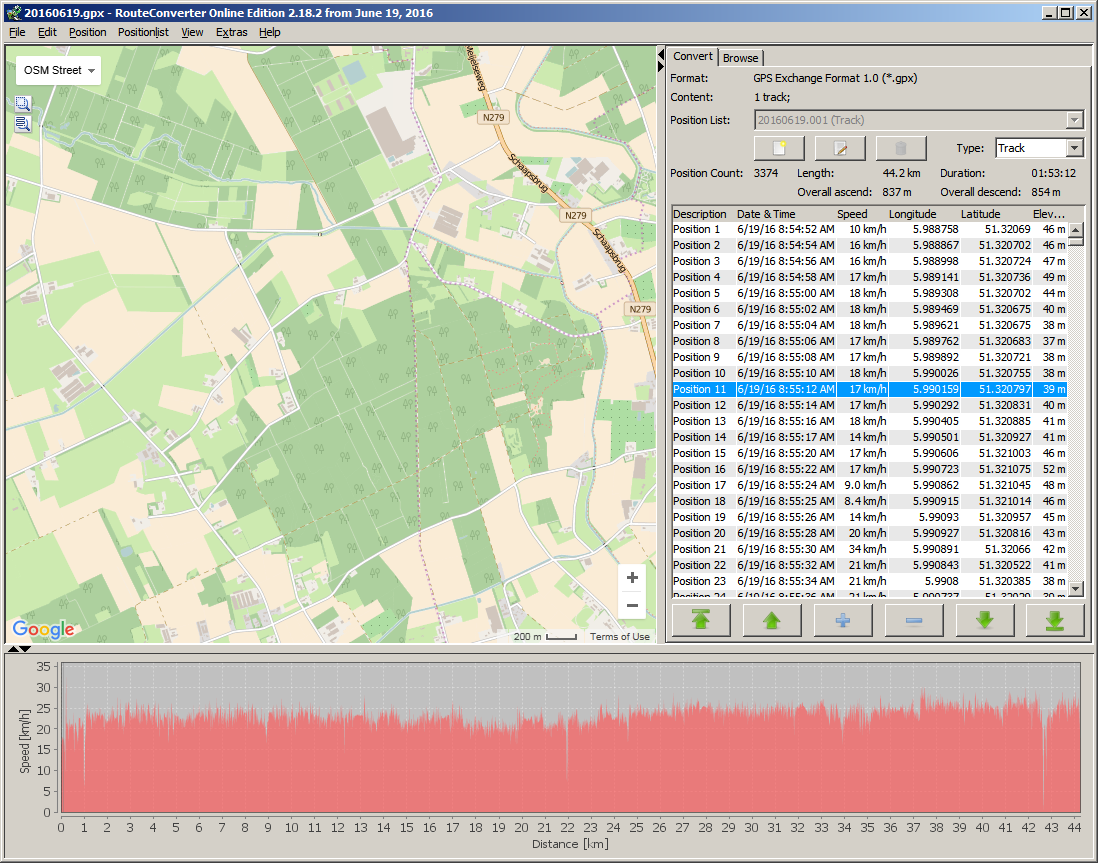Click the zoom-to-selection box magnifier on map
Image resolution: width=1098 pixels, height=863 pixels.
click(x=22, y=104)
